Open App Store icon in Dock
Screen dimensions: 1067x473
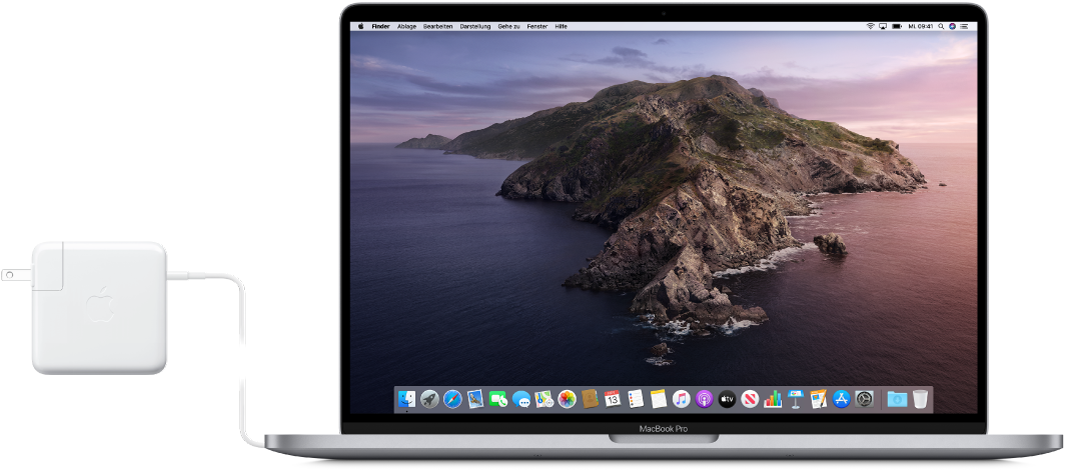pos(842,399)
